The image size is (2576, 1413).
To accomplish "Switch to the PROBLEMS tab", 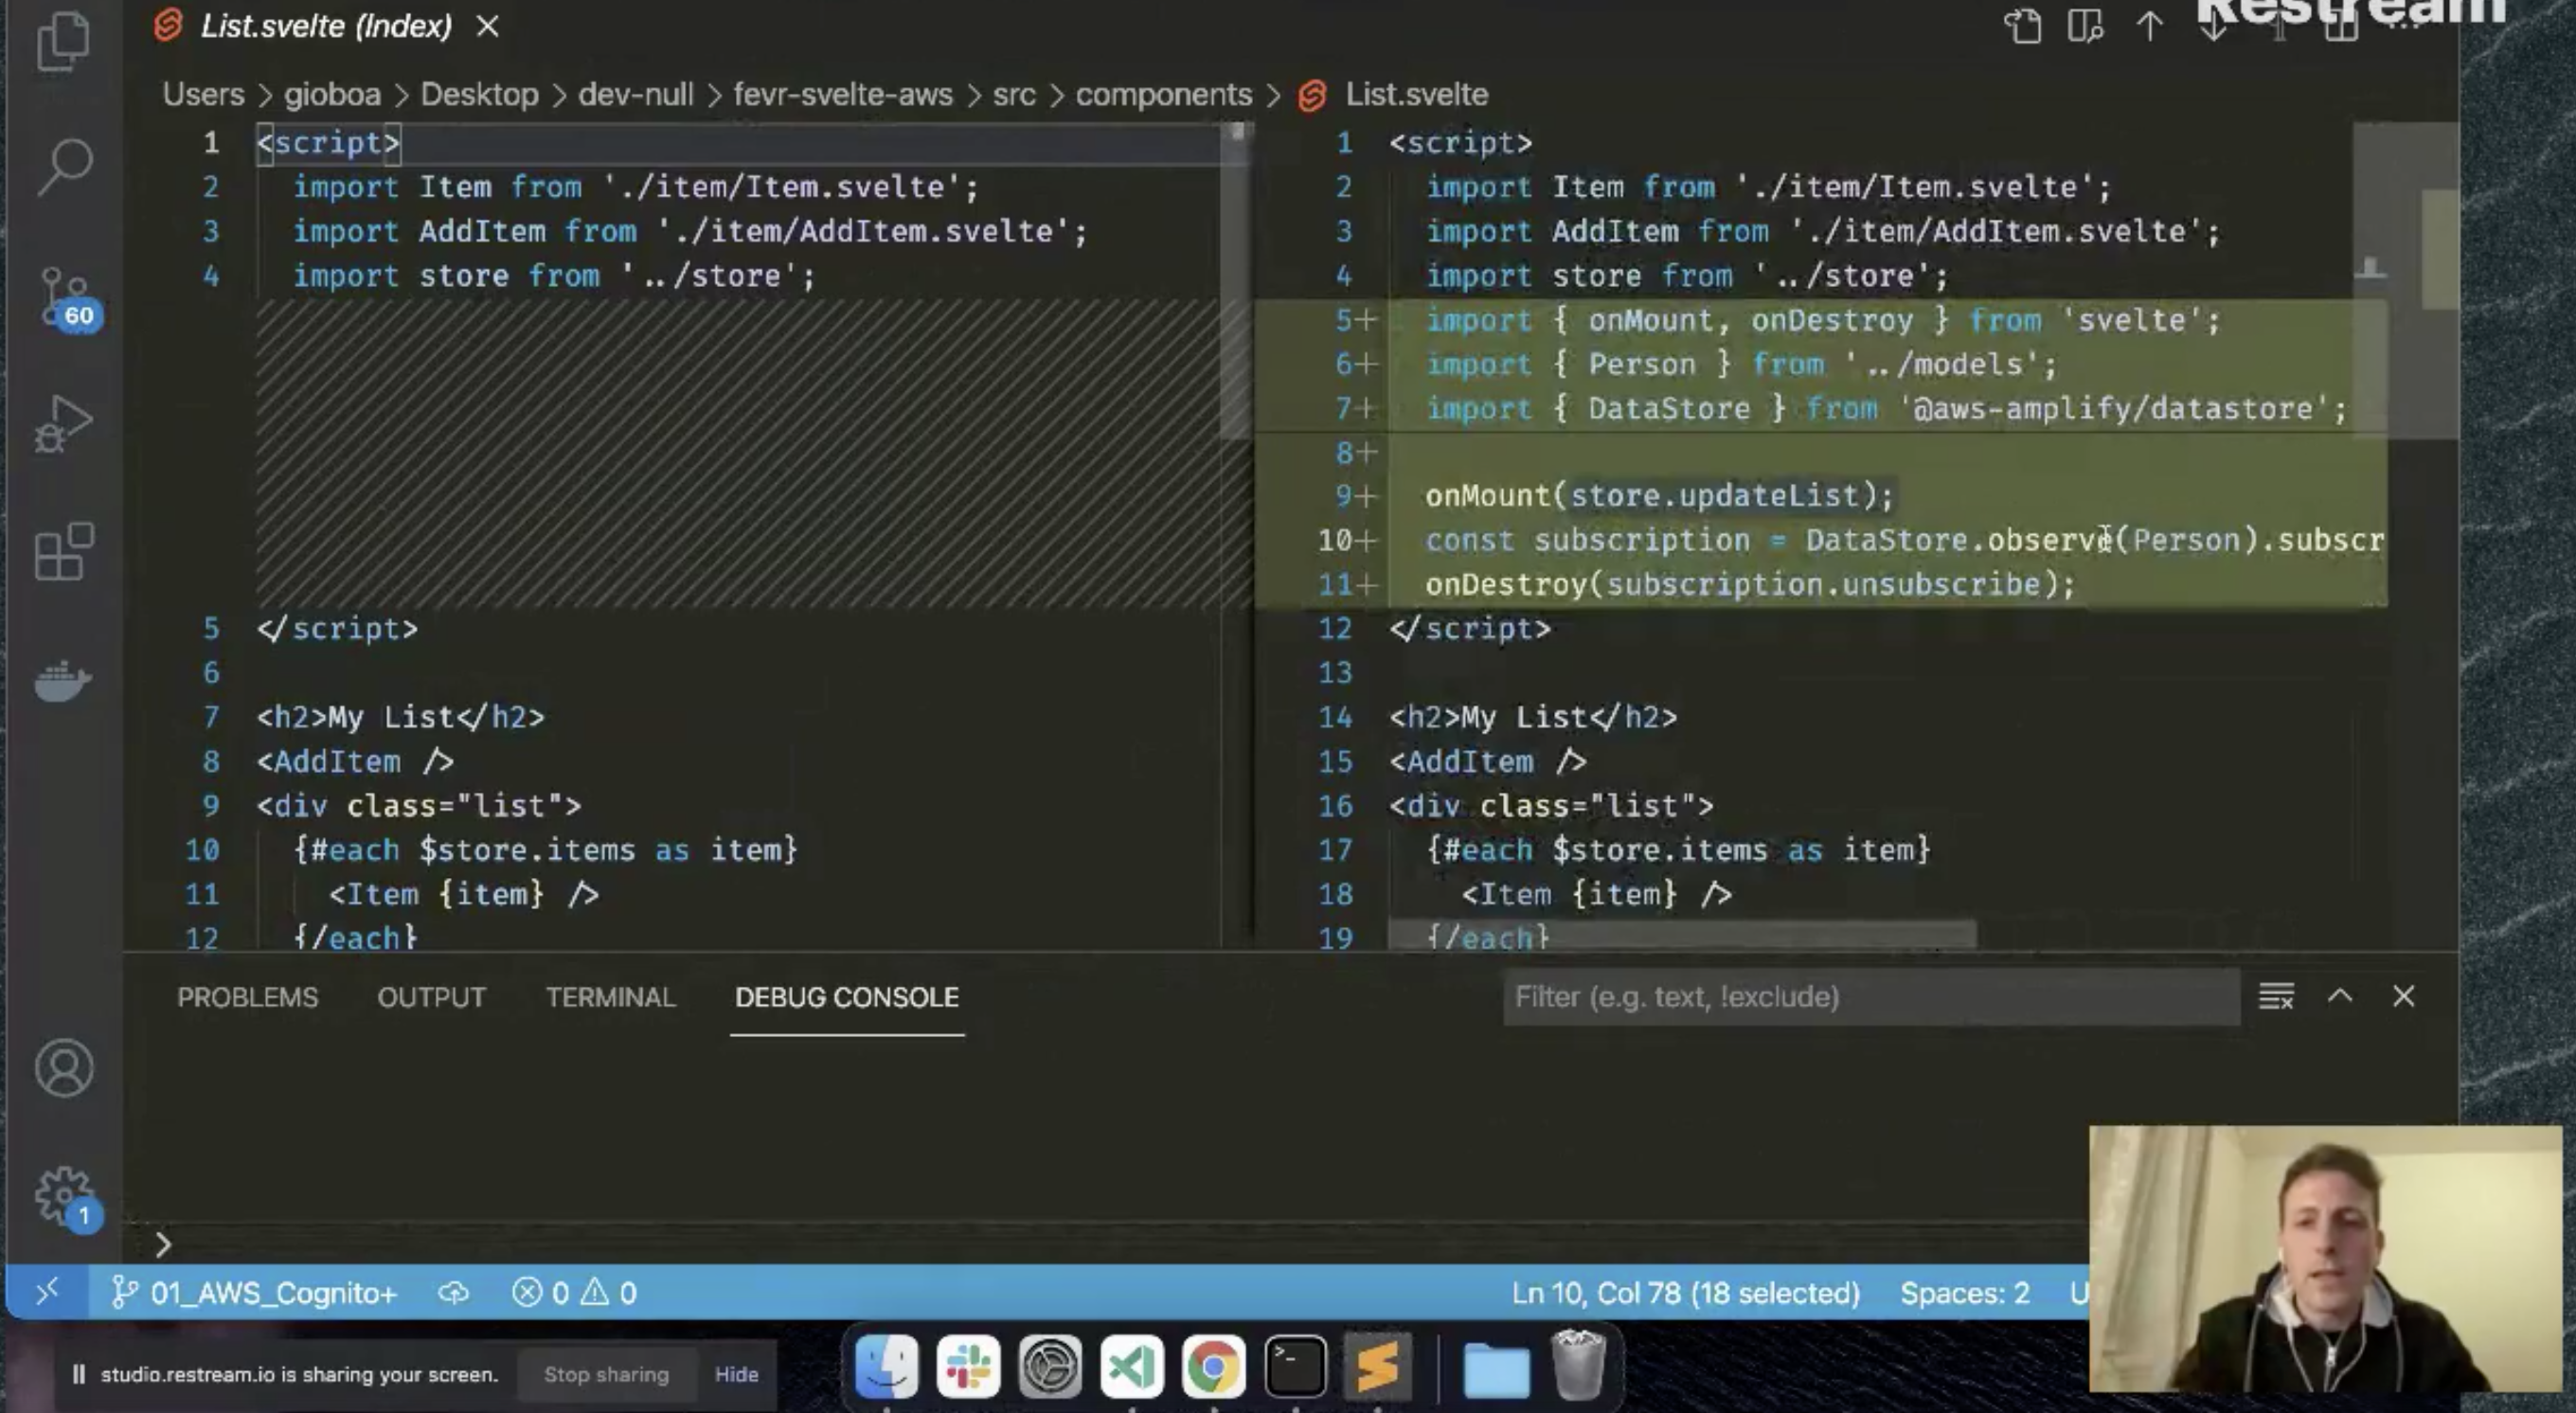I will [x=247, y=997].
